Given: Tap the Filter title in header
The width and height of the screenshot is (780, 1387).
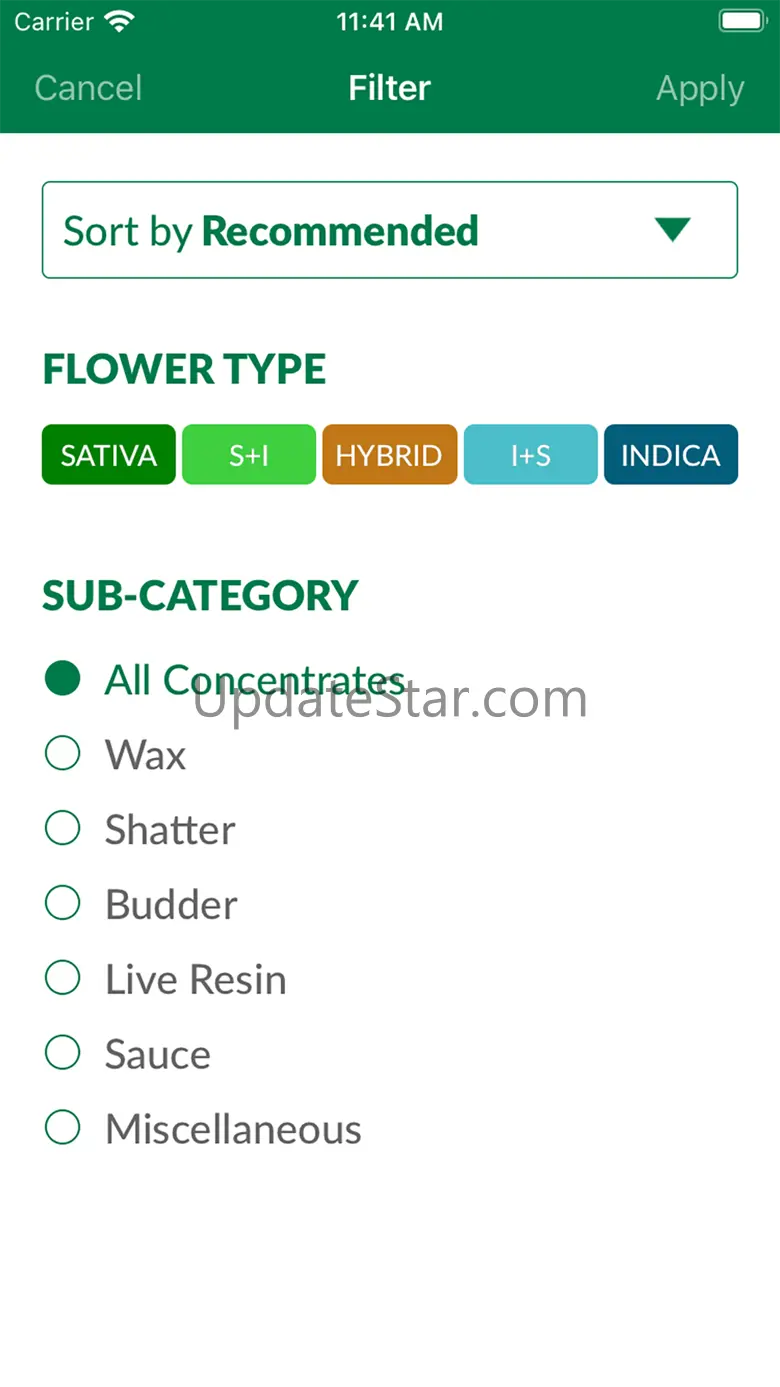Looking at the screenshot, I should [389, 88].
